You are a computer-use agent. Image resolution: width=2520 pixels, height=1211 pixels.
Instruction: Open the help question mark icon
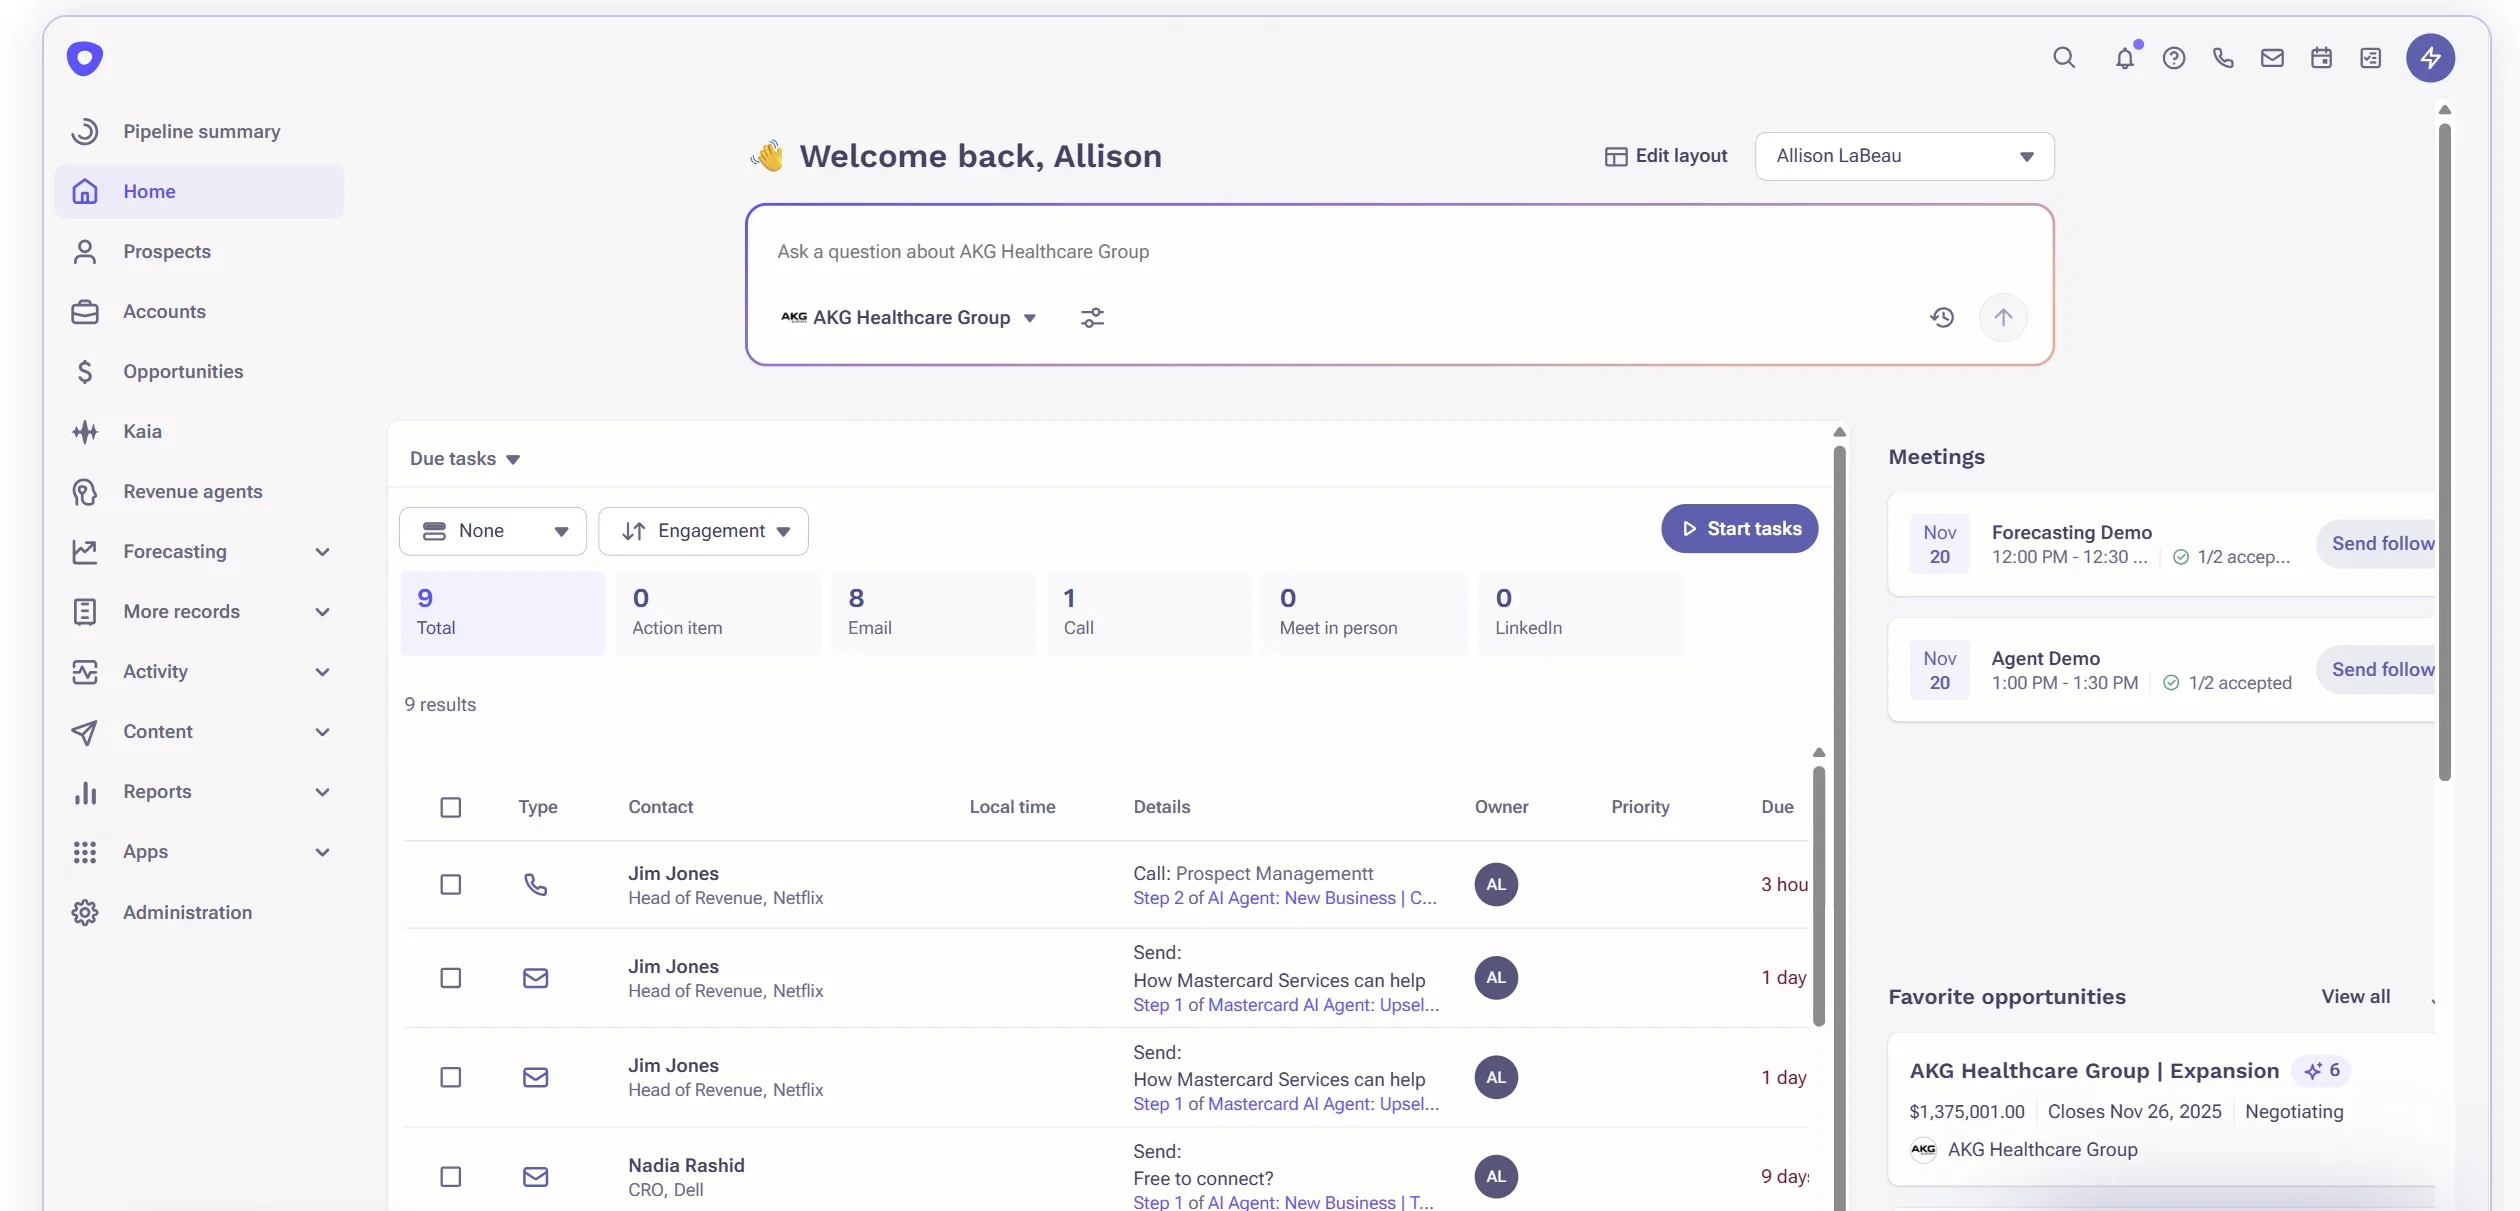pyautogui.click(x=2174, y=58)
